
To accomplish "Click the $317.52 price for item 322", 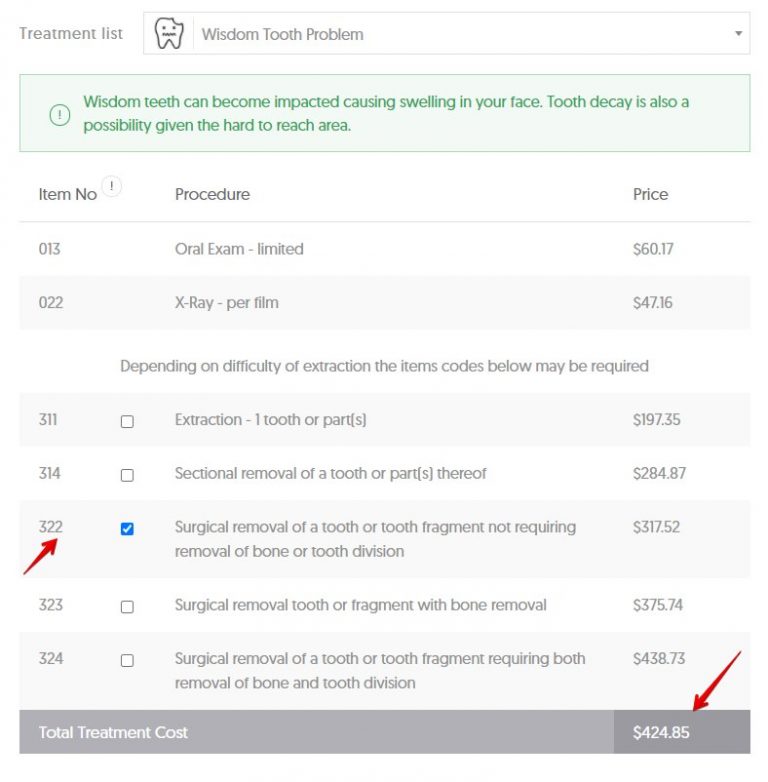I will (657, 527).
